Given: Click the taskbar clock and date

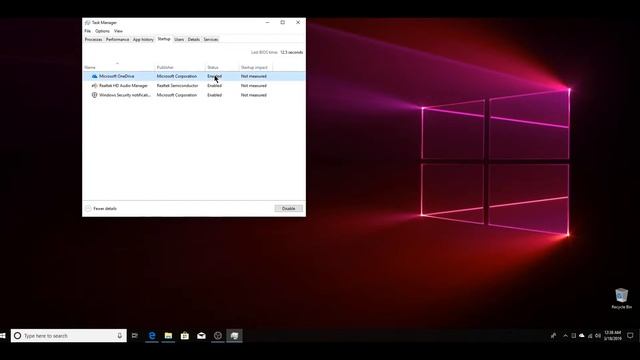Looking at the screenshot, I should point(613,336).
